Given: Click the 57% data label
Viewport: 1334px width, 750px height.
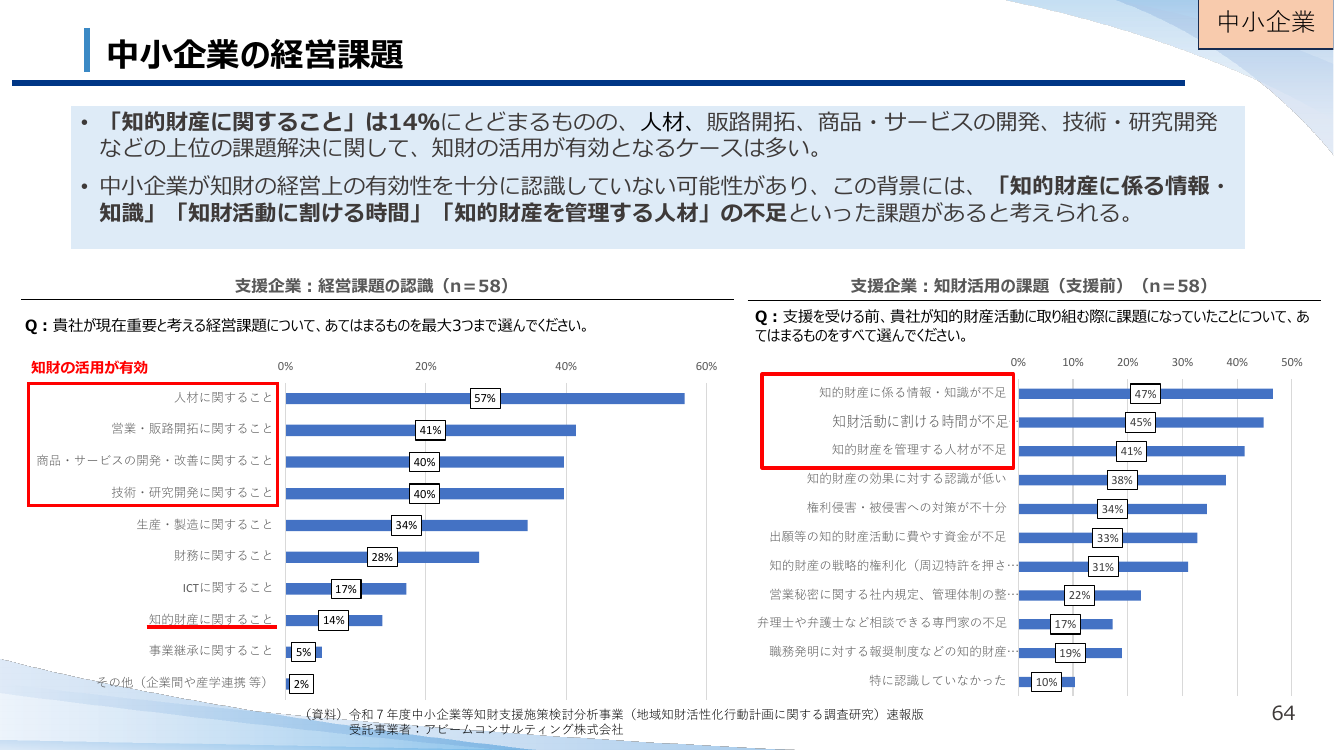Looking at the screenshot, I should coord(485,398).
